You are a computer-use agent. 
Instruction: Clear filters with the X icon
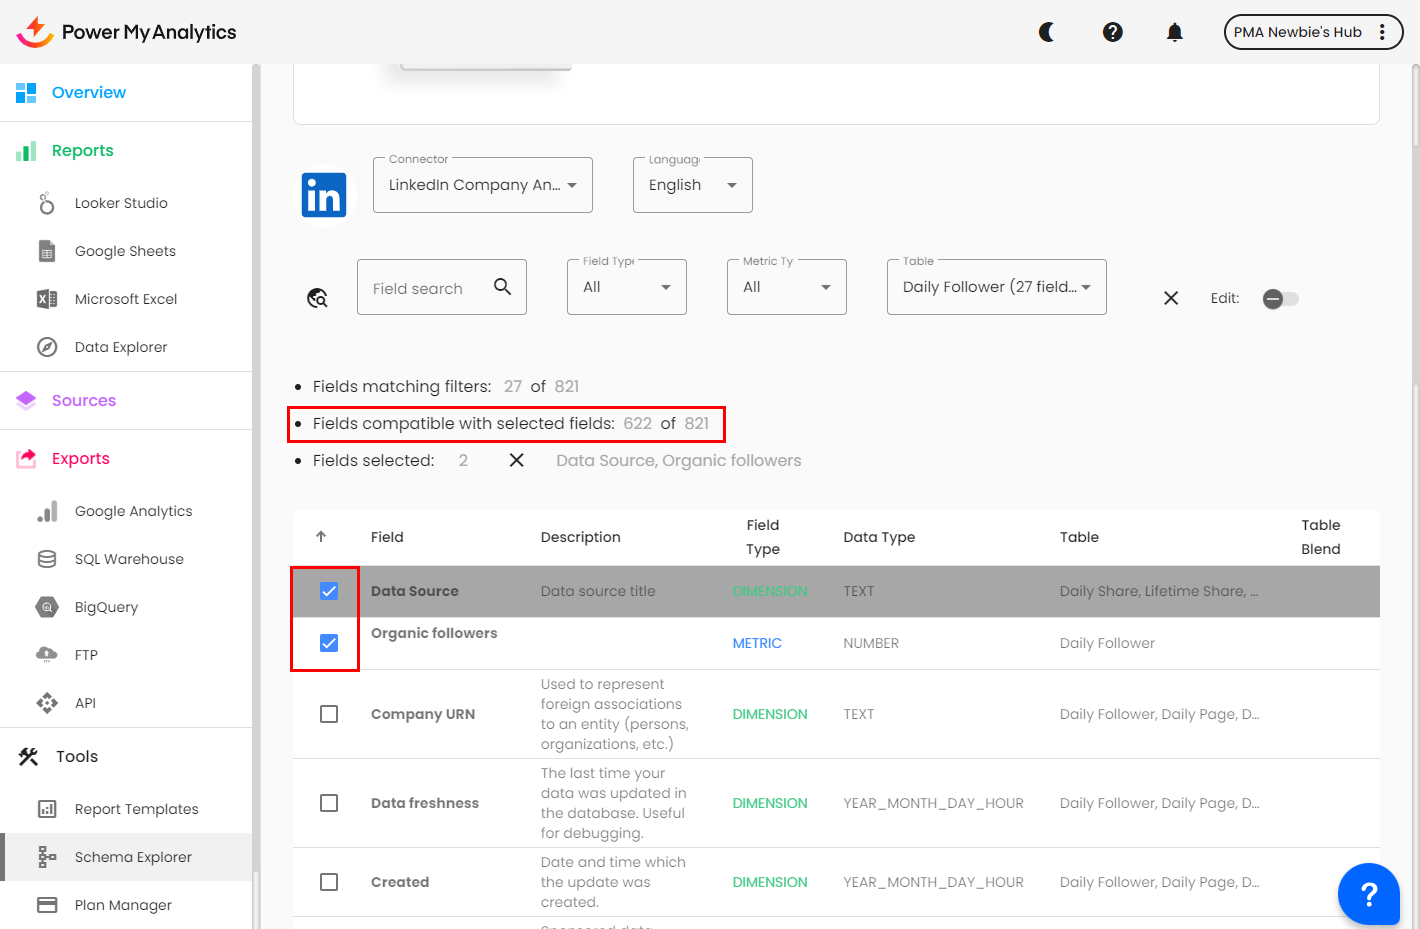1171,298
